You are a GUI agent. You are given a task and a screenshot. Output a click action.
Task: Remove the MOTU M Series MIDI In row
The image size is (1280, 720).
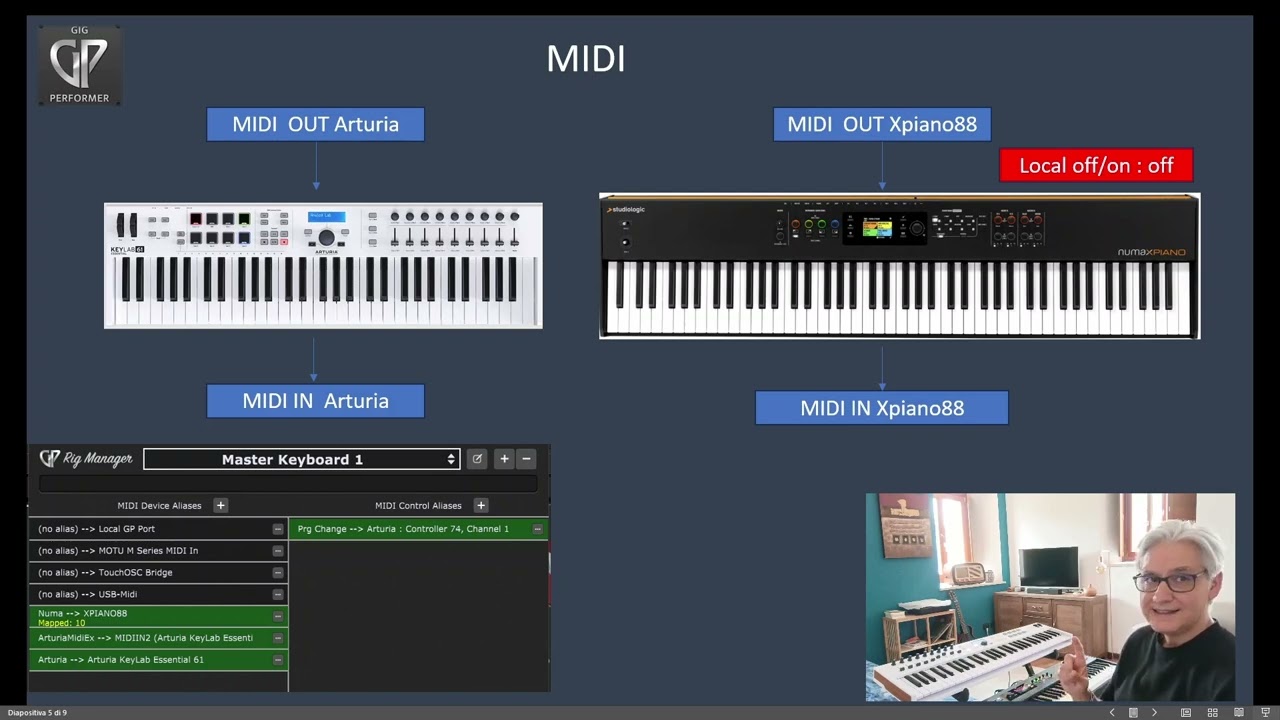pyautogui.click(x=278, y=551)
